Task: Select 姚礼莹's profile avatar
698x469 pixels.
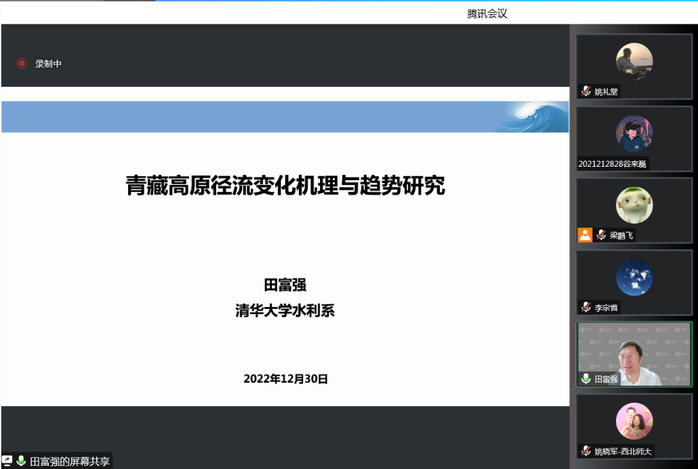Action: click(633, 61)
